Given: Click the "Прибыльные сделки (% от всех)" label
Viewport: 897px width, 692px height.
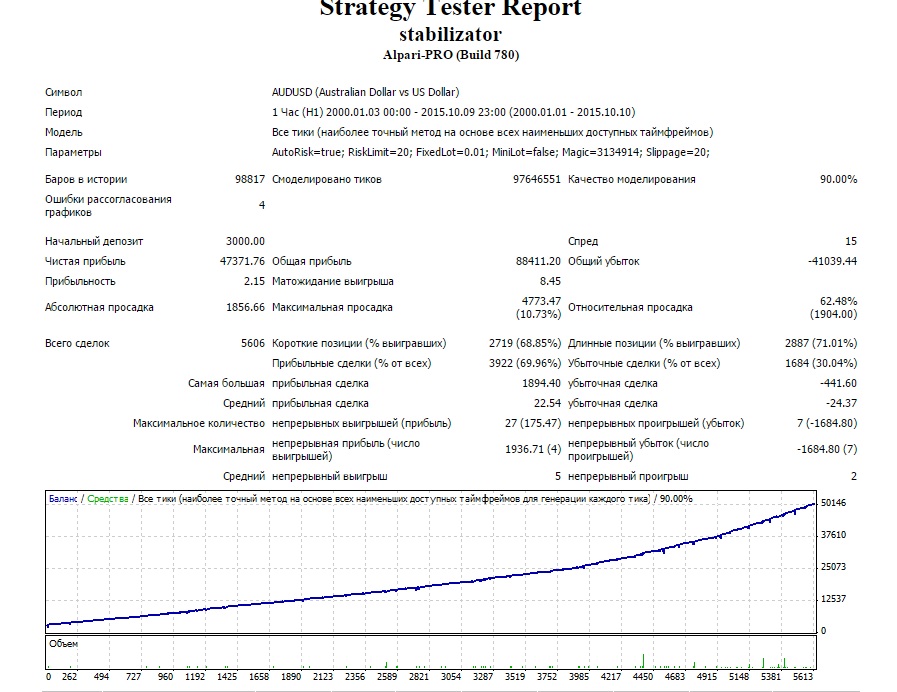Looking at the screenshot, I should (x=352, y=363).
